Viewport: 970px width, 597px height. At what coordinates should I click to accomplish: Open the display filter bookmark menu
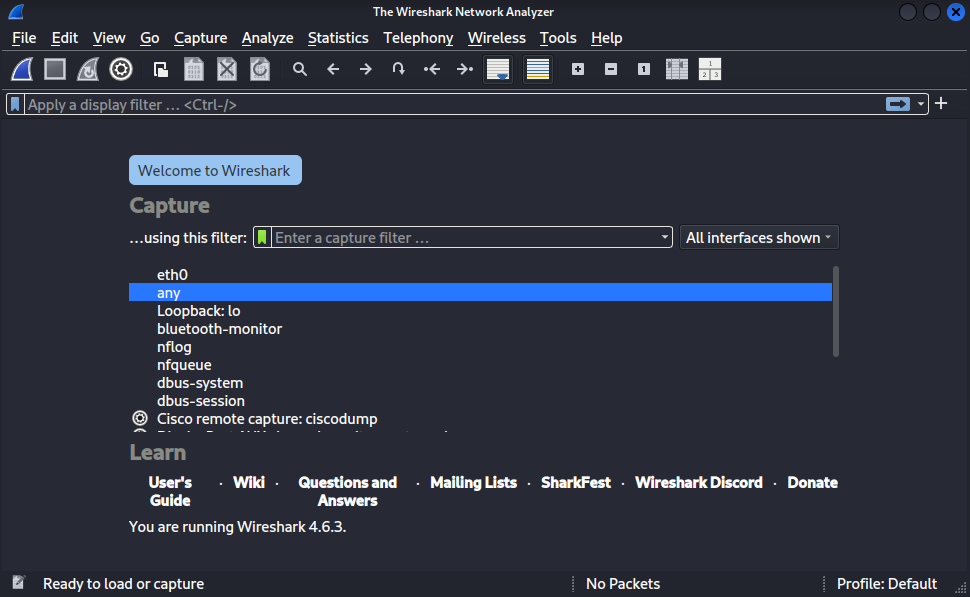pos(16,104)
